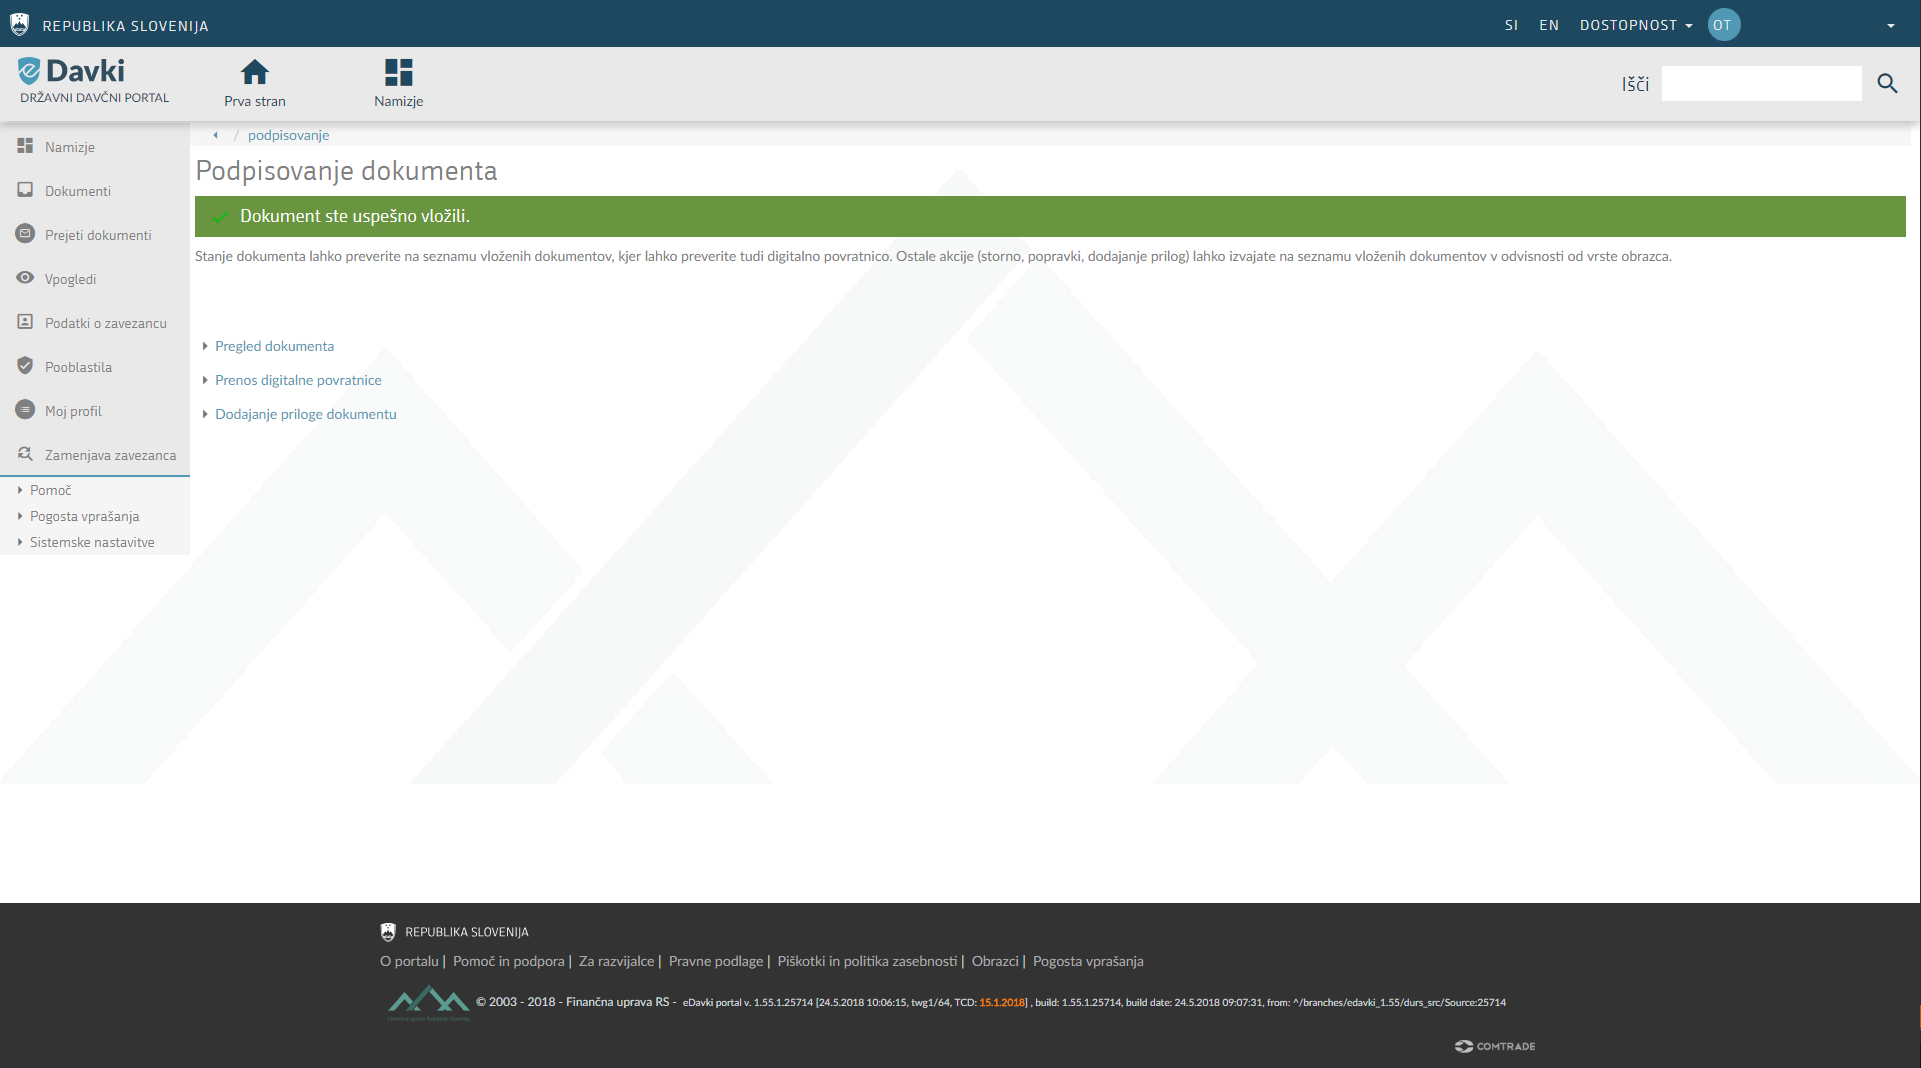1921x1068 pixels.
Task: Expand the Pomoč sidebar entry
Action: pos(50,490)
